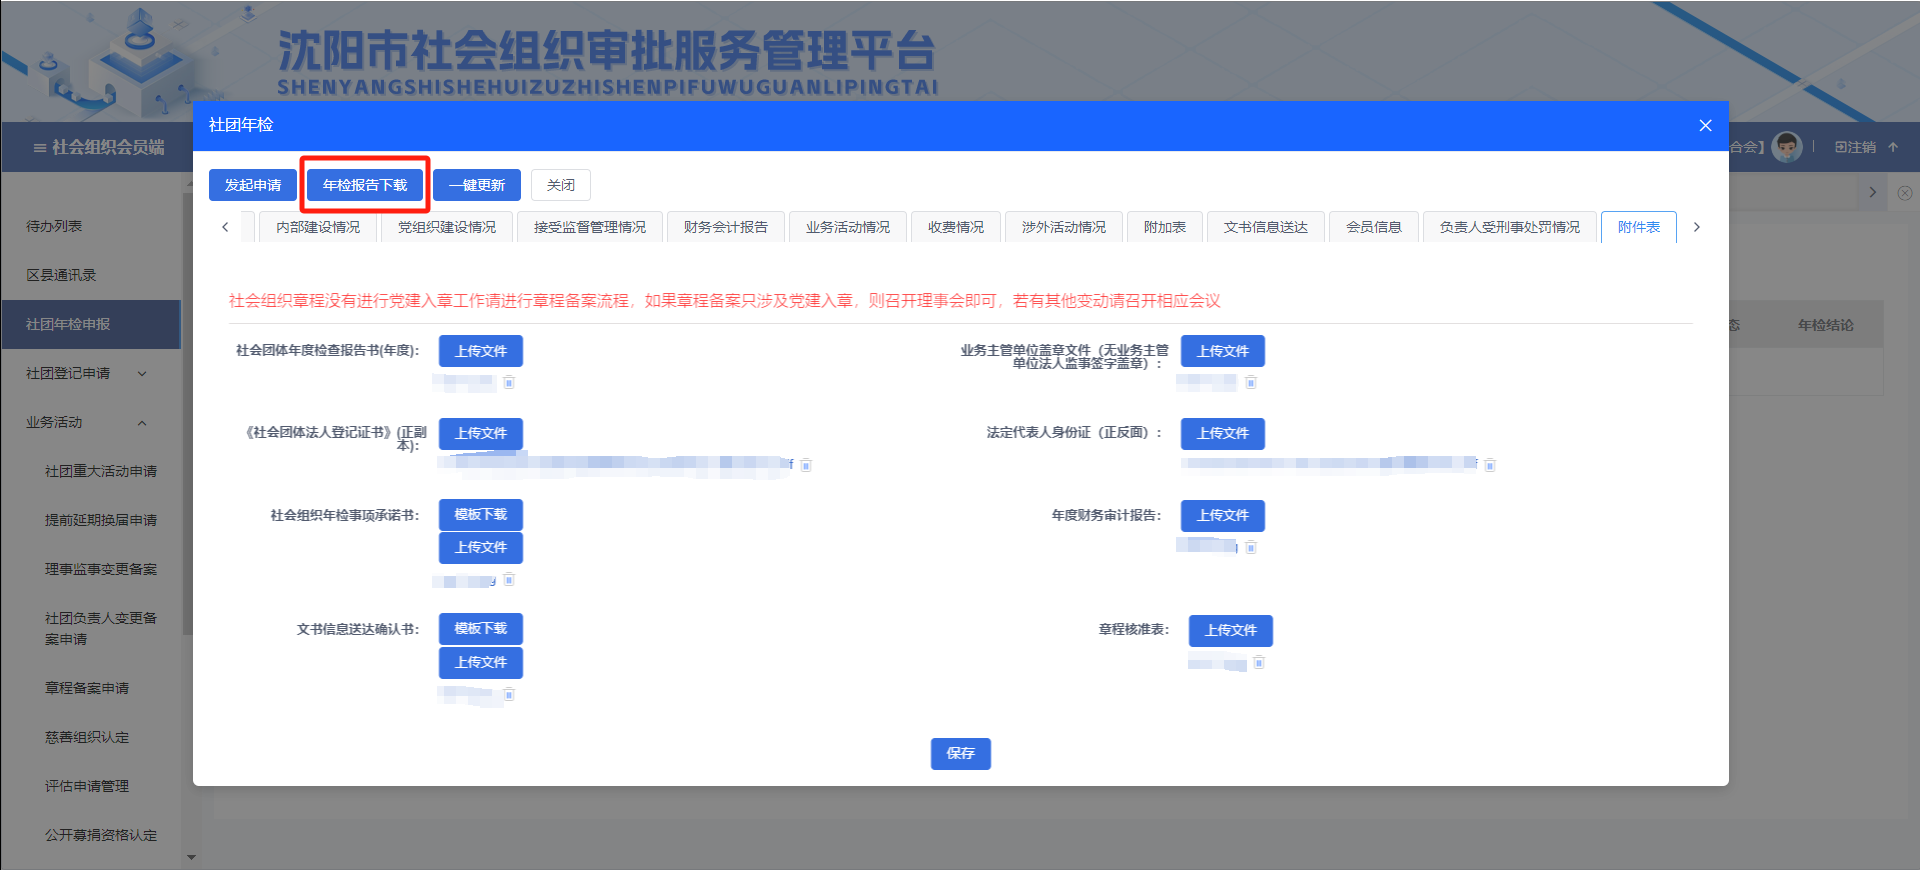Click the 年检报告下载 button
This screenshot has width=1920, height=870.
365,185
